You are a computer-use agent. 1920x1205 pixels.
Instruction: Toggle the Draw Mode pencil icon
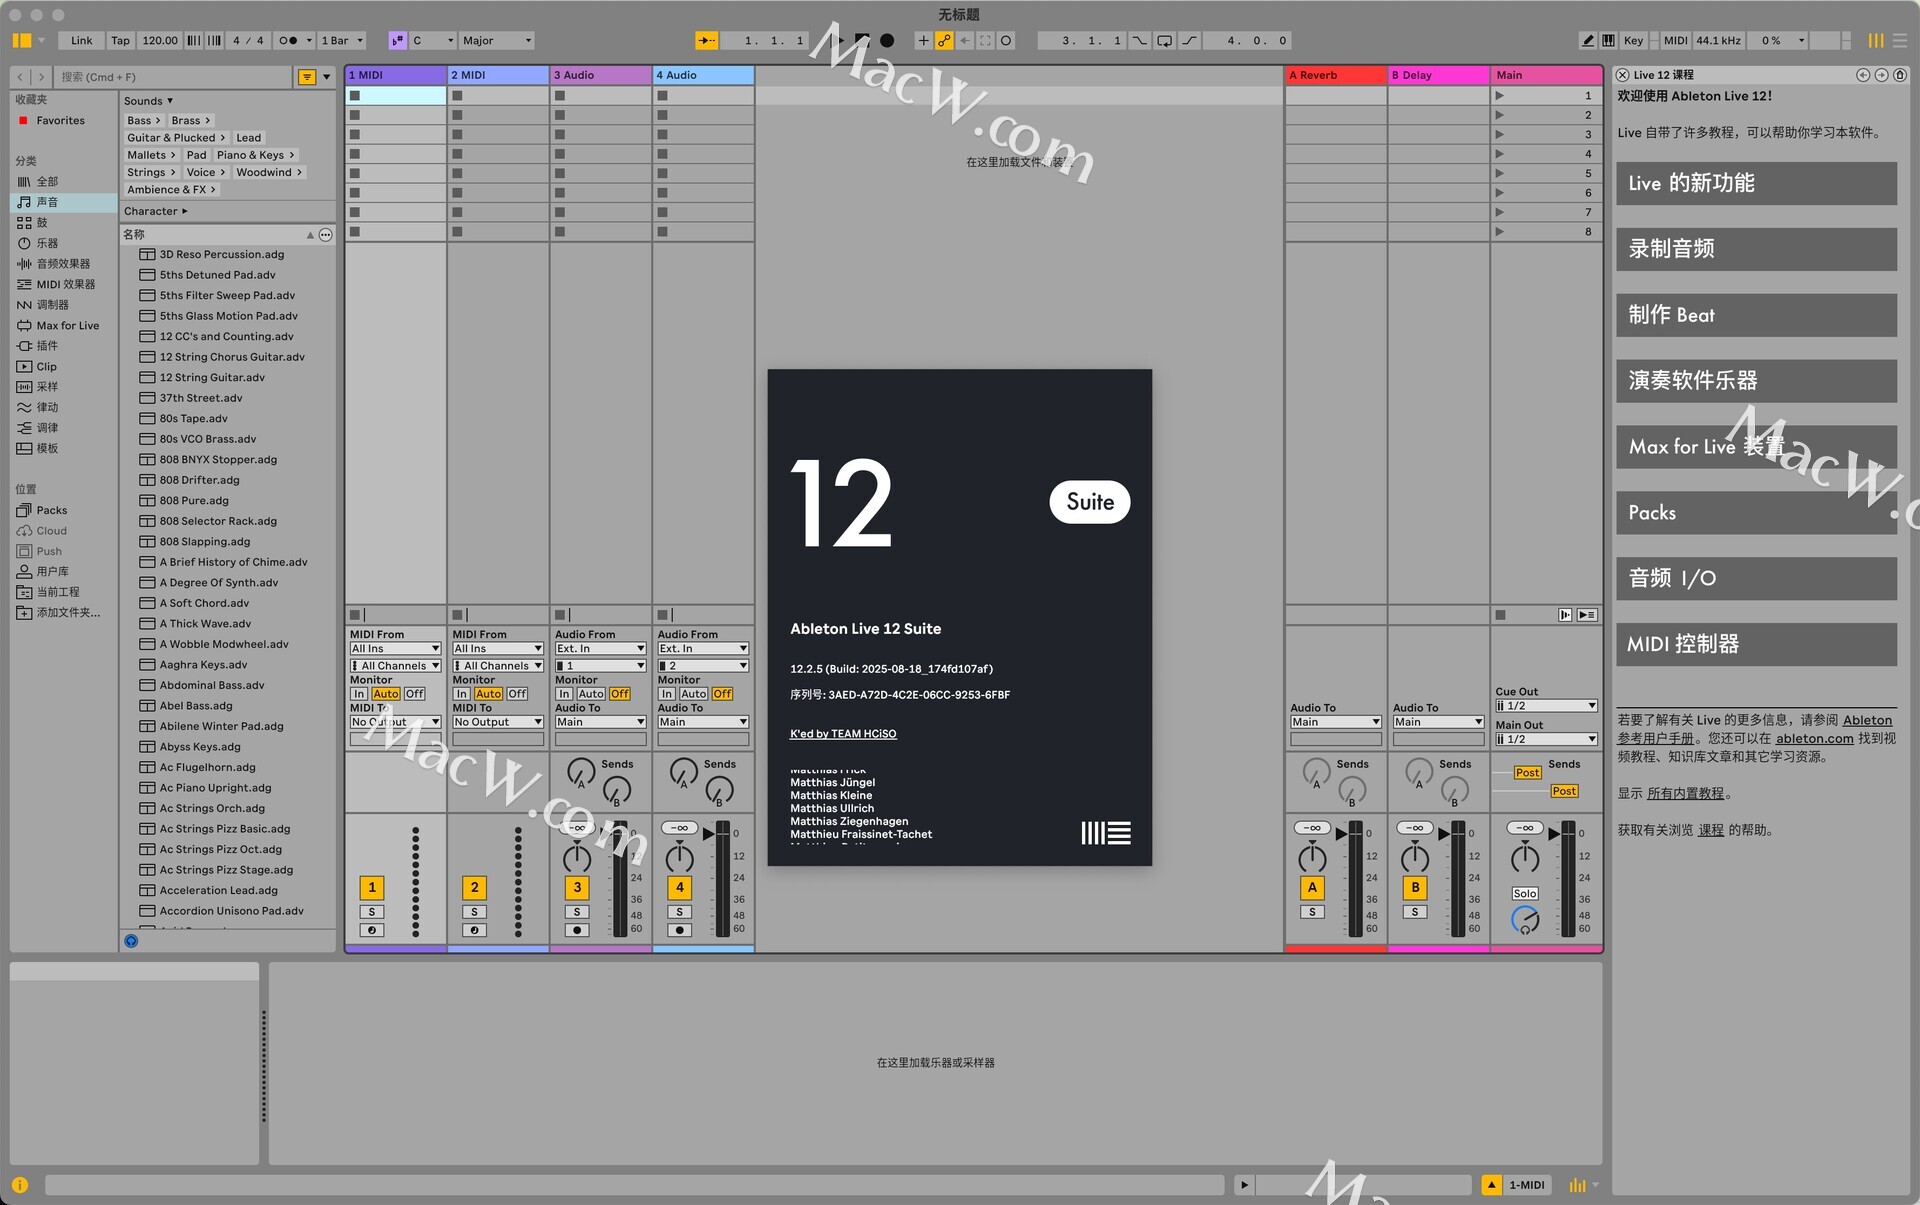click(1588, 41)
